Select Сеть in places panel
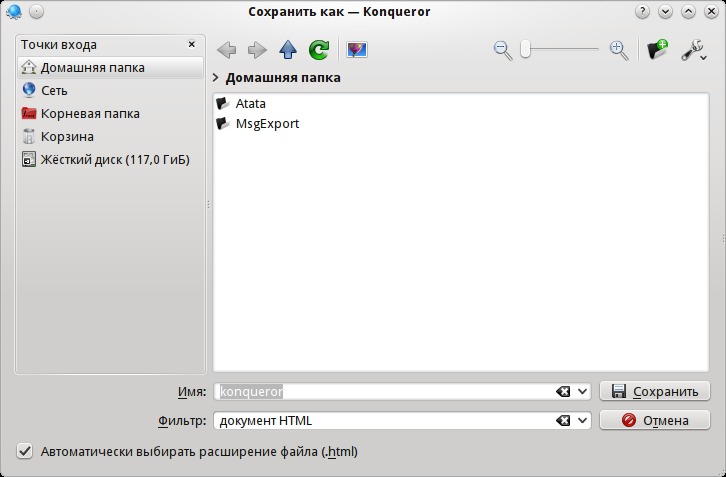The width and height of the screenshot is (726, 477). coord(111,90)
